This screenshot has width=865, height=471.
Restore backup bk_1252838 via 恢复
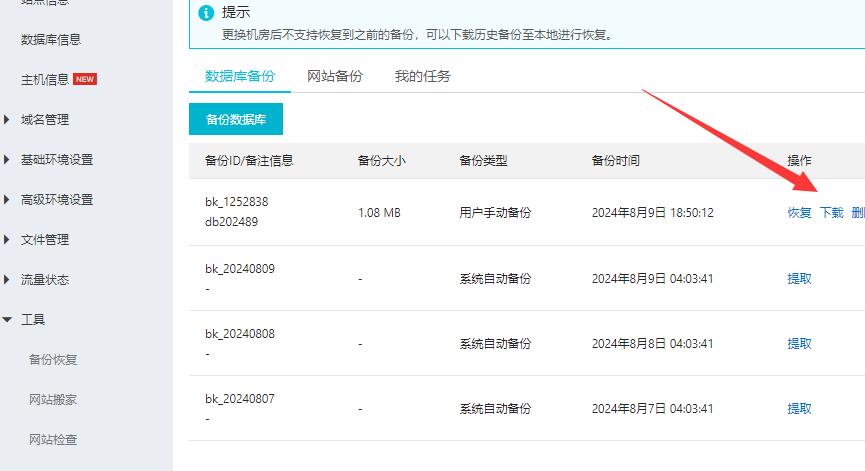[799, 213]
